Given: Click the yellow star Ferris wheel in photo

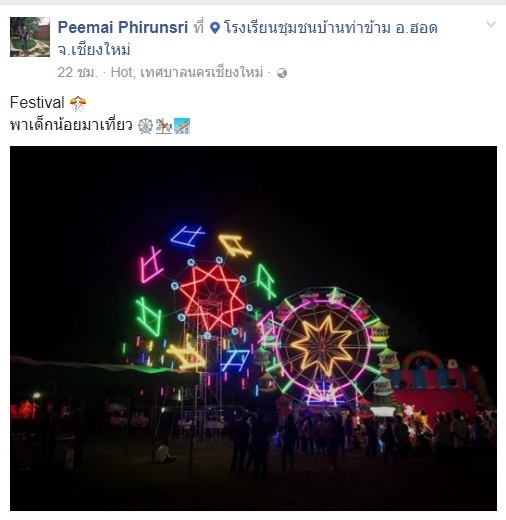Looking at the screenshot, I should [x=323, y=346].
